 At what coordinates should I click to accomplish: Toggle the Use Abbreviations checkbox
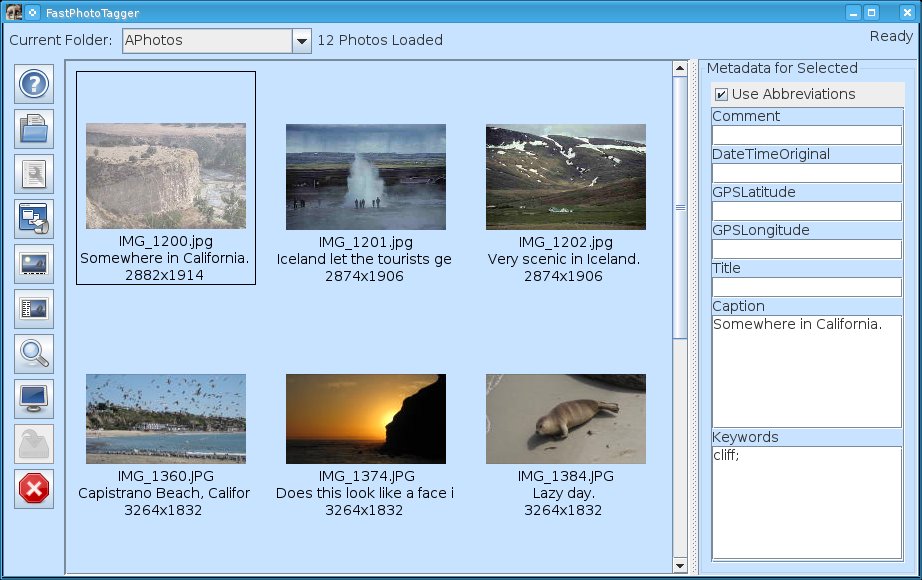pyautogui.click(x=721, y=94)
